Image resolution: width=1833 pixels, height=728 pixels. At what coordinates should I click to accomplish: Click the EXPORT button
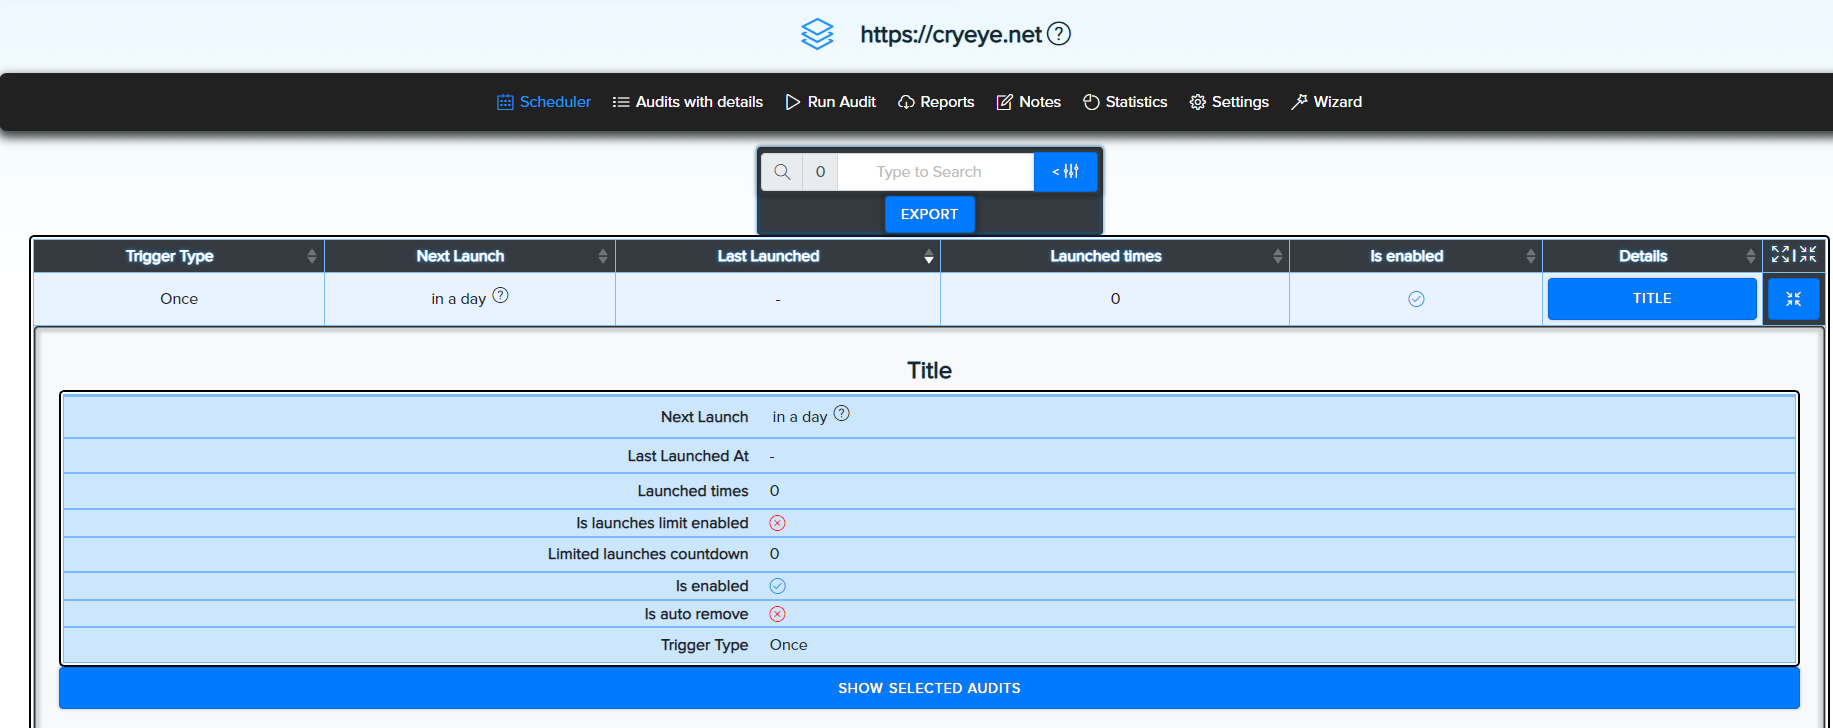[x=929, y=214]
